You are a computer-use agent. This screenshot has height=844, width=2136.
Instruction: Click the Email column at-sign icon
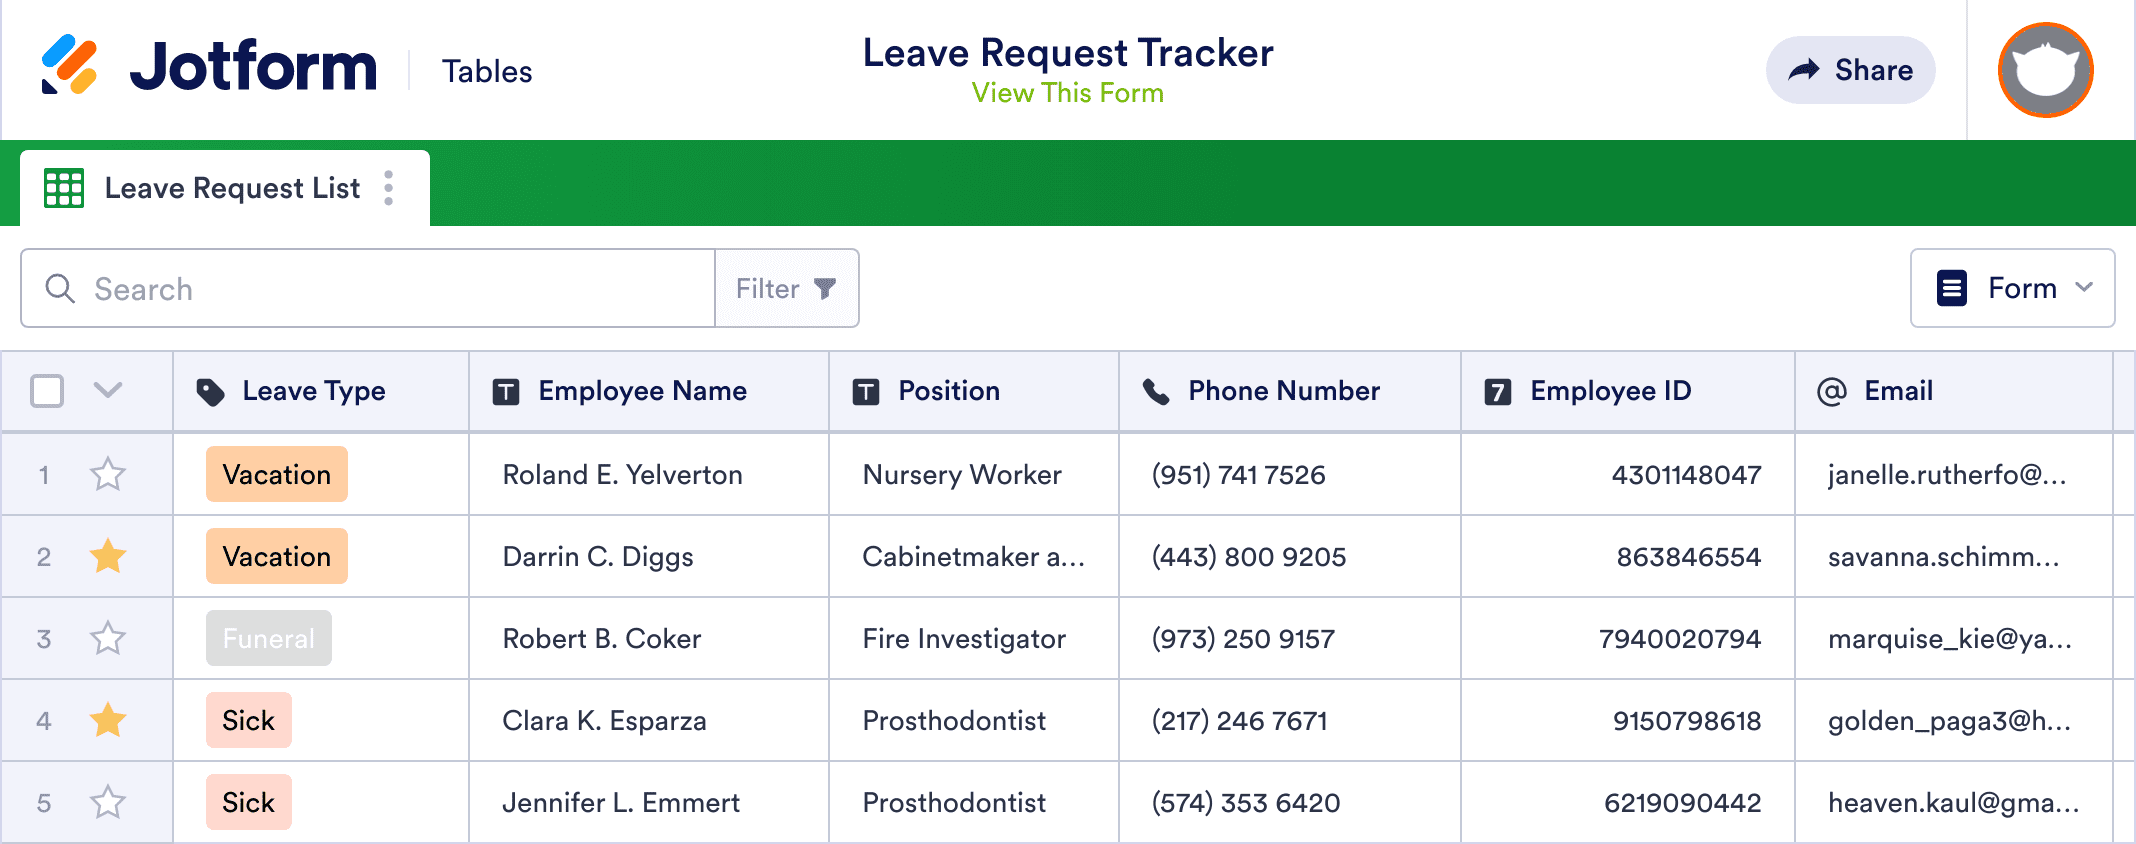(x=1831, y=392)
